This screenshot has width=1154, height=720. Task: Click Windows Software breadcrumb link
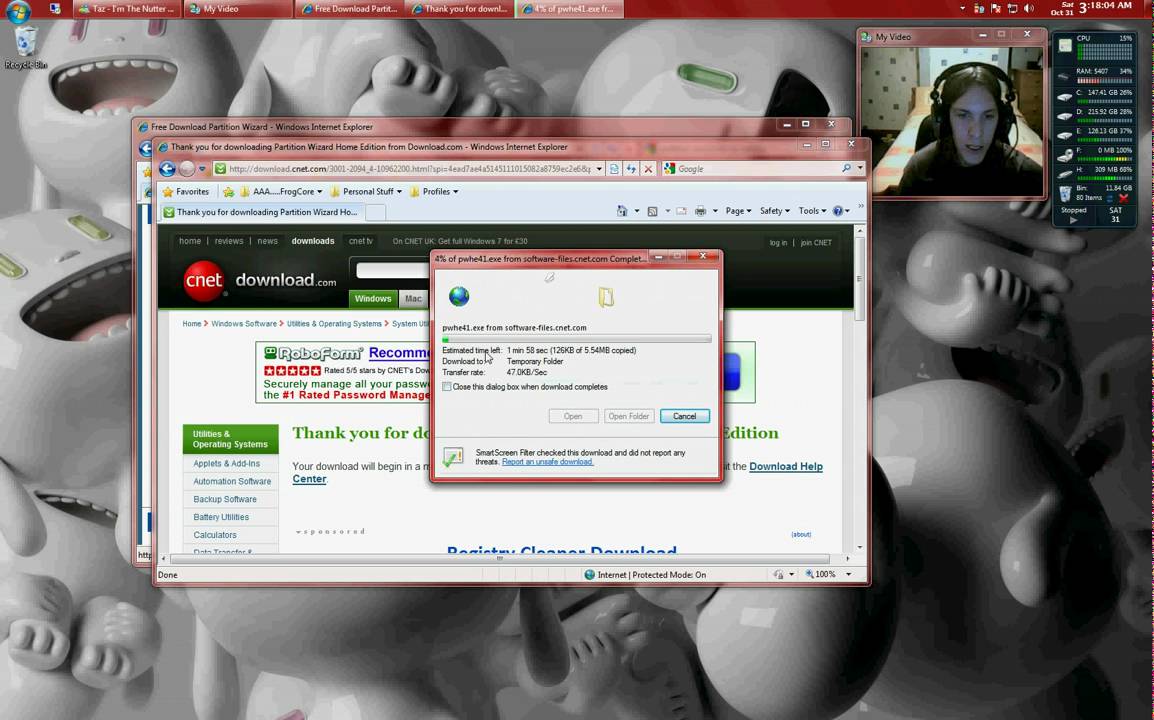(x=244, y=323)
